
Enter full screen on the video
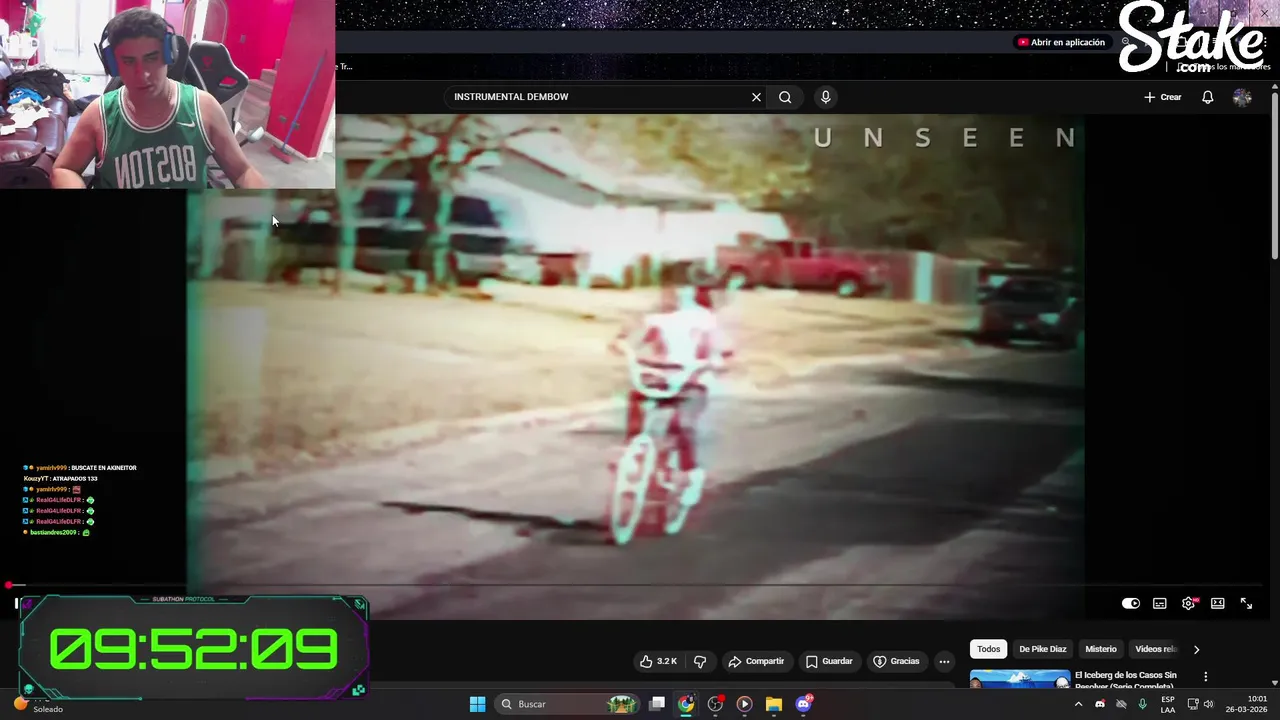(1246, 603)
